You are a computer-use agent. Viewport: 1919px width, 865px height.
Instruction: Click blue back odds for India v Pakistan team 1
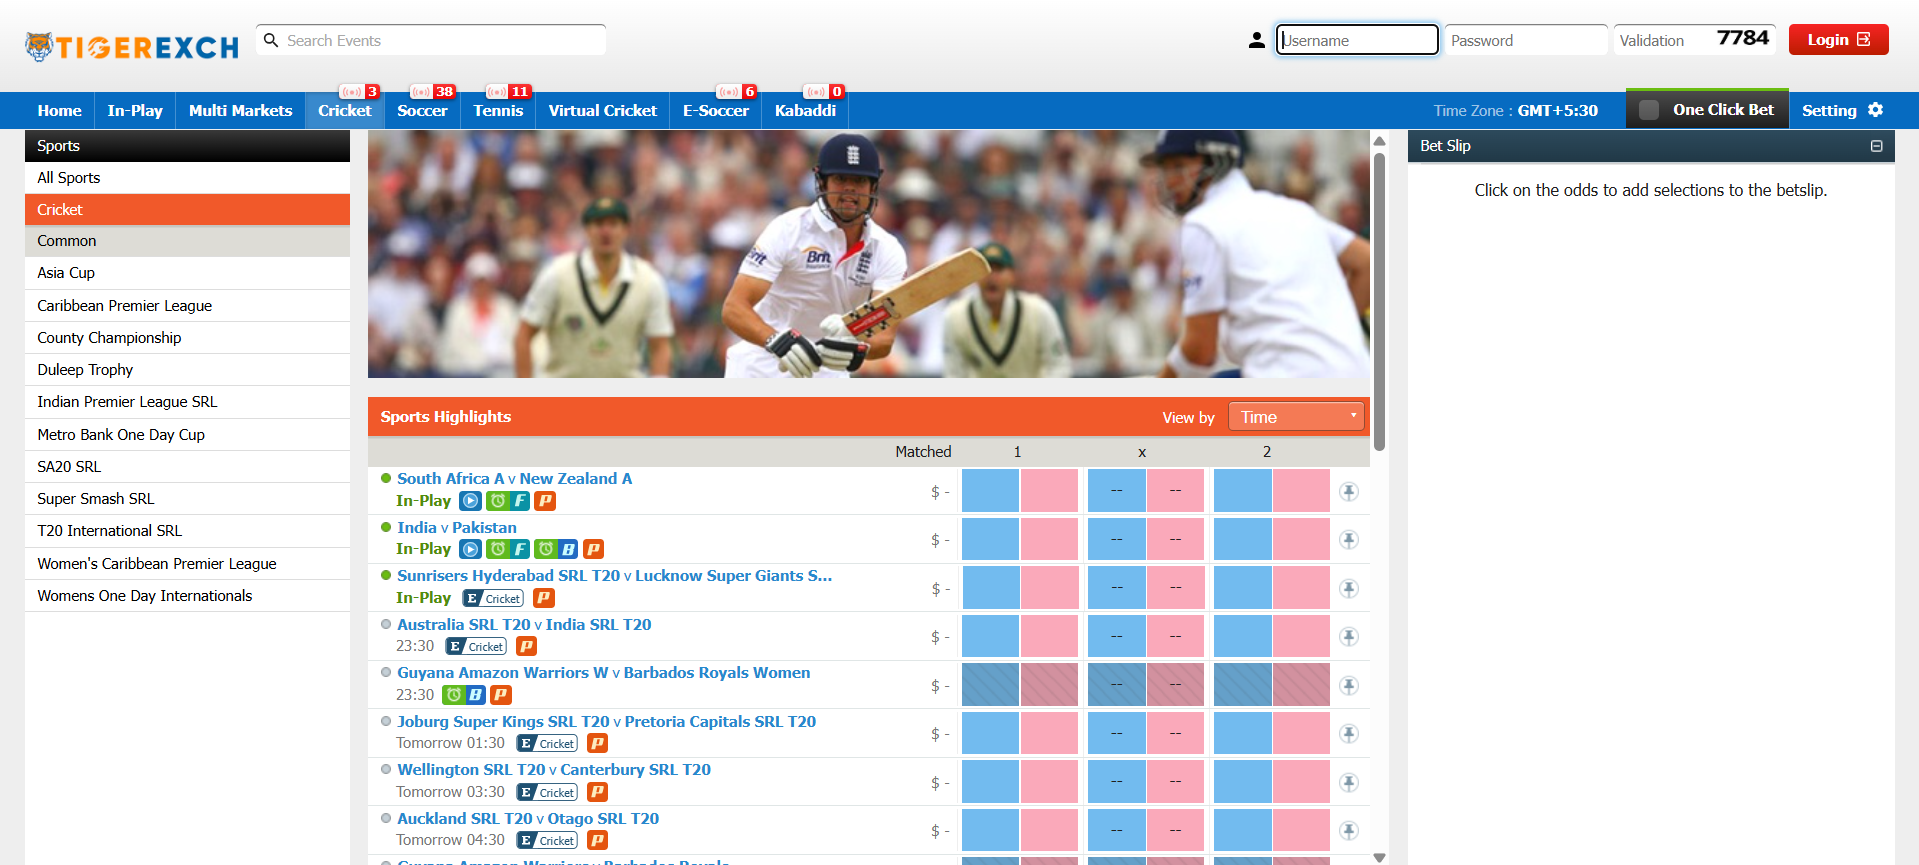click(x=990, y=540)
